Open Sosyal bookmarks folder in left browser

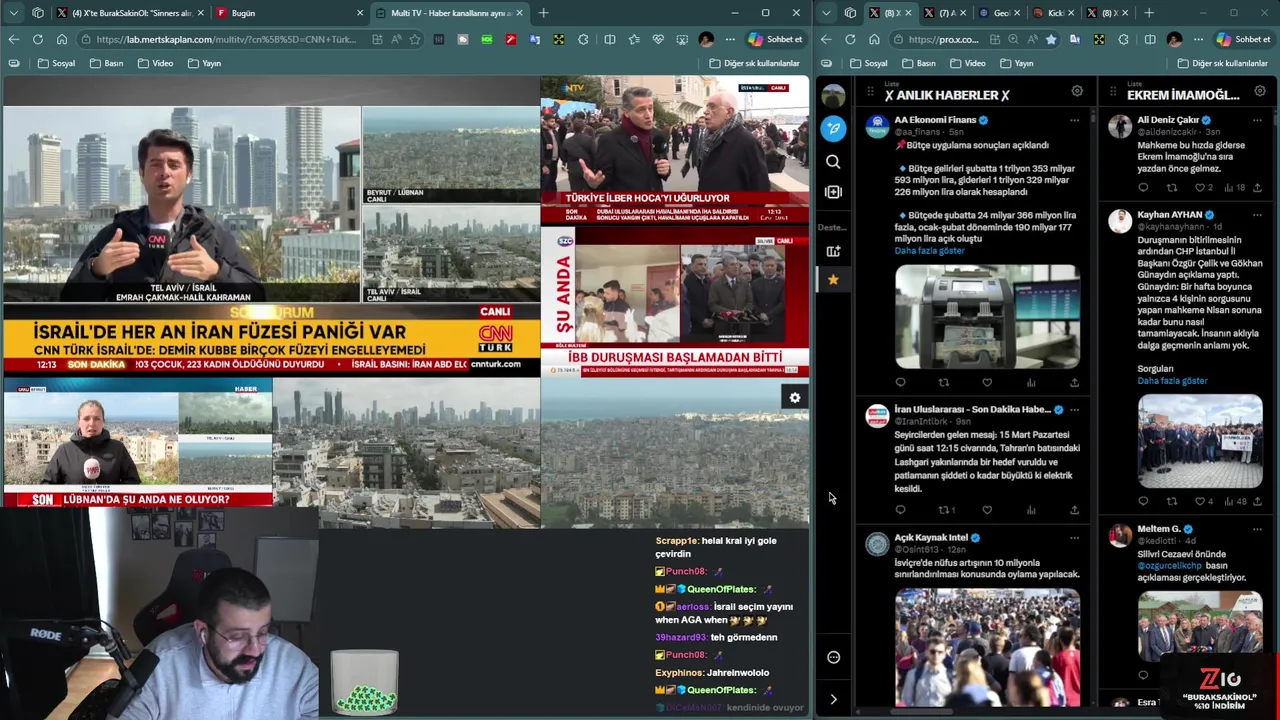pyautogui.click(x=57, y=63)
